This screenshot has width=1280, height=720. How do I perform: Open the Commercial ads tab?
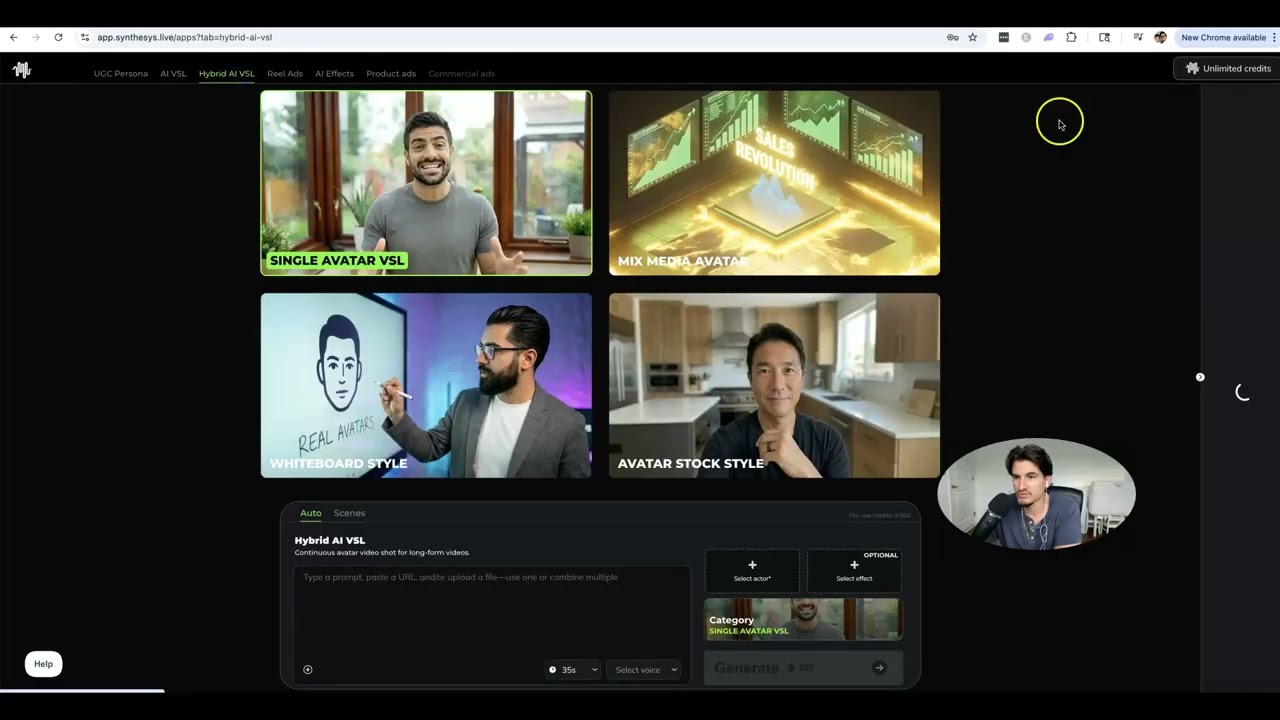tap(461, 74)
